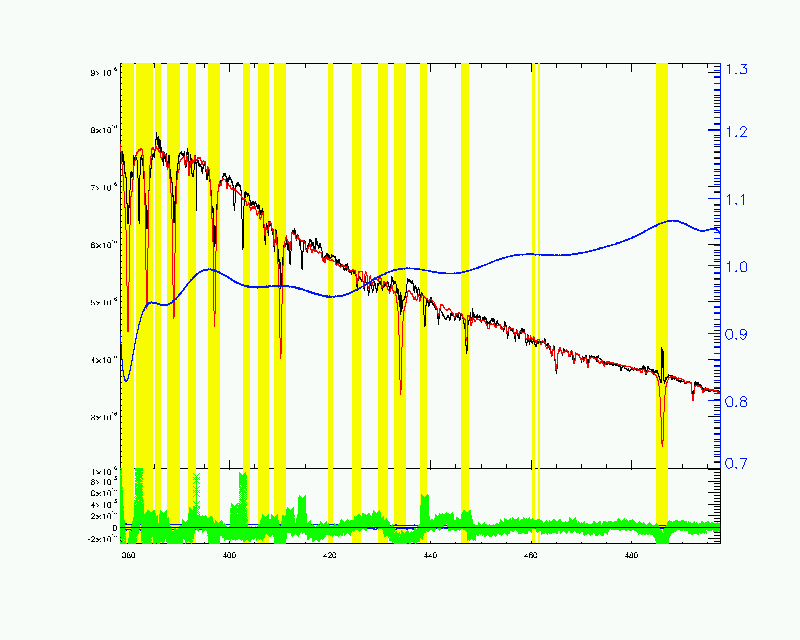Click the 0.7 label on the blue right axis

[736, 464]
